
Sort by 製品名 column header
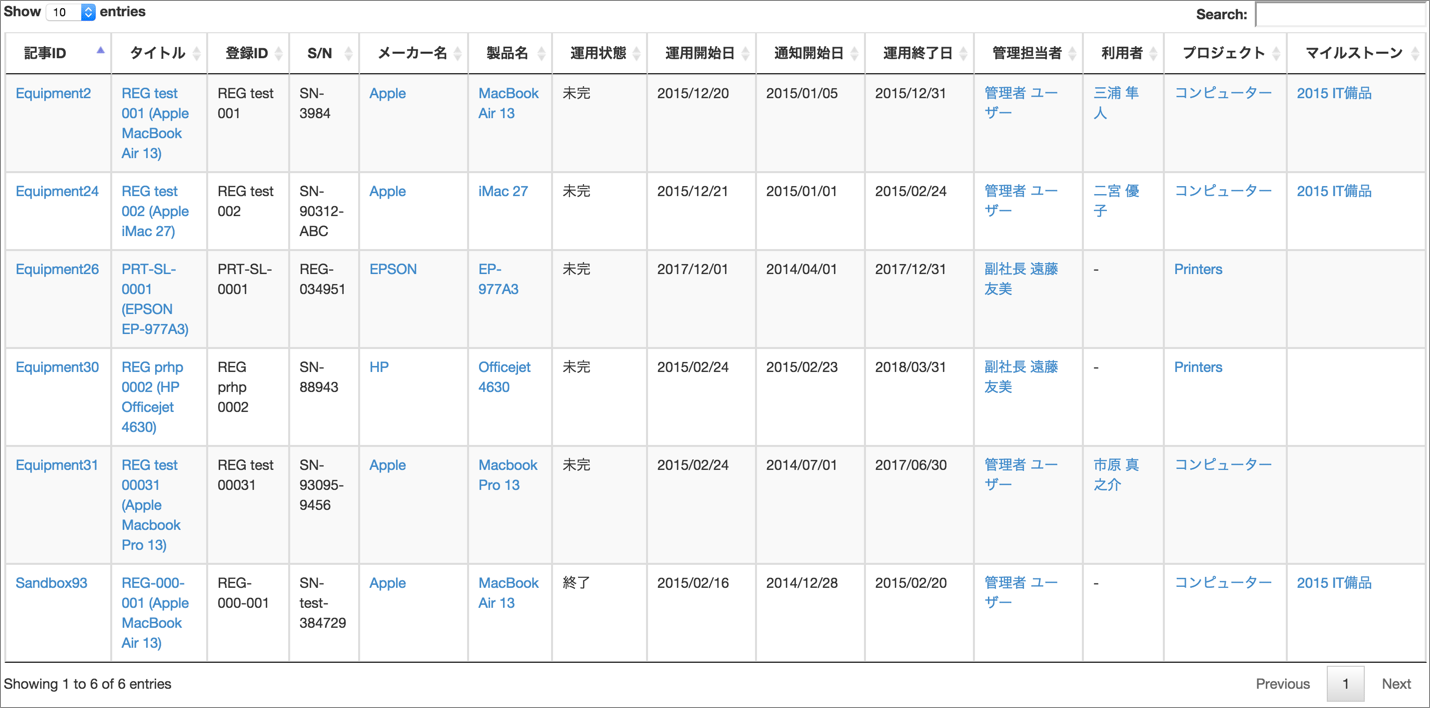tap(510, 53)
